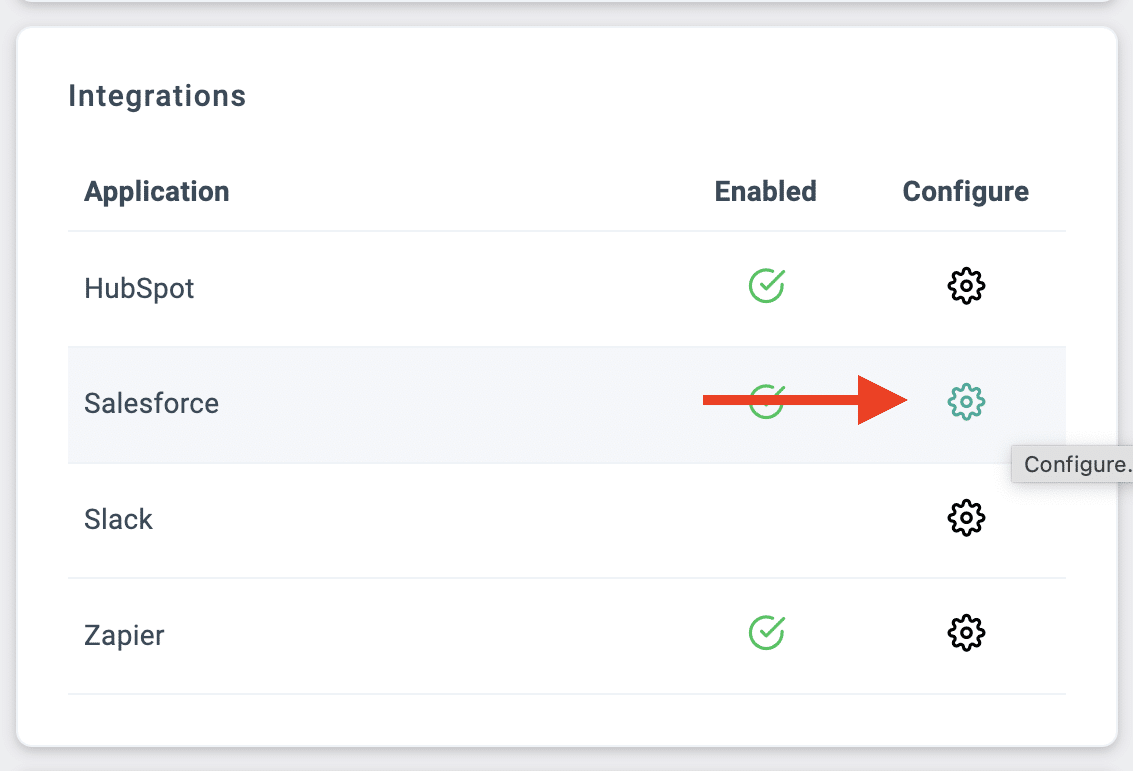
Task: Toggle the Salesforce enabled checkmark
Action: coord(766,402)
